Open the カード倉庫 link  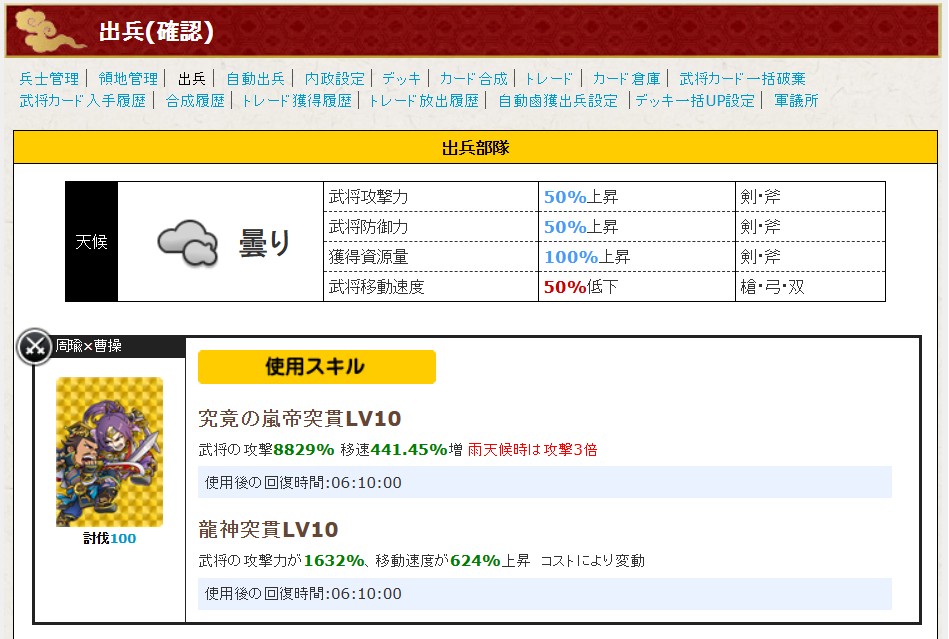626,78
